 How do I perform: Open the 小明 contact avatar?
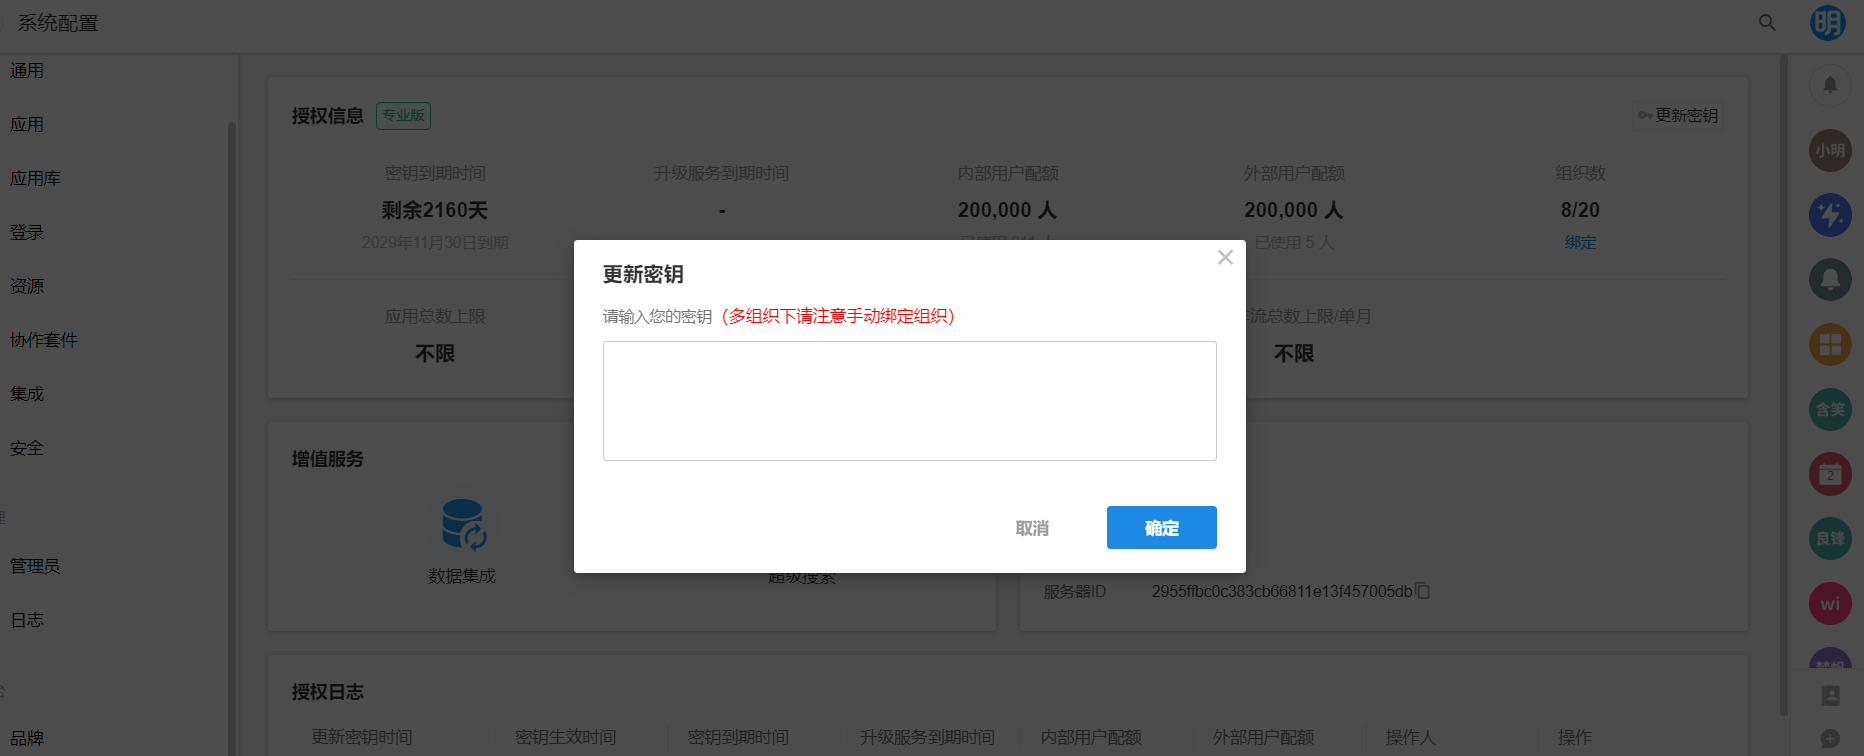coord(1830,150)
